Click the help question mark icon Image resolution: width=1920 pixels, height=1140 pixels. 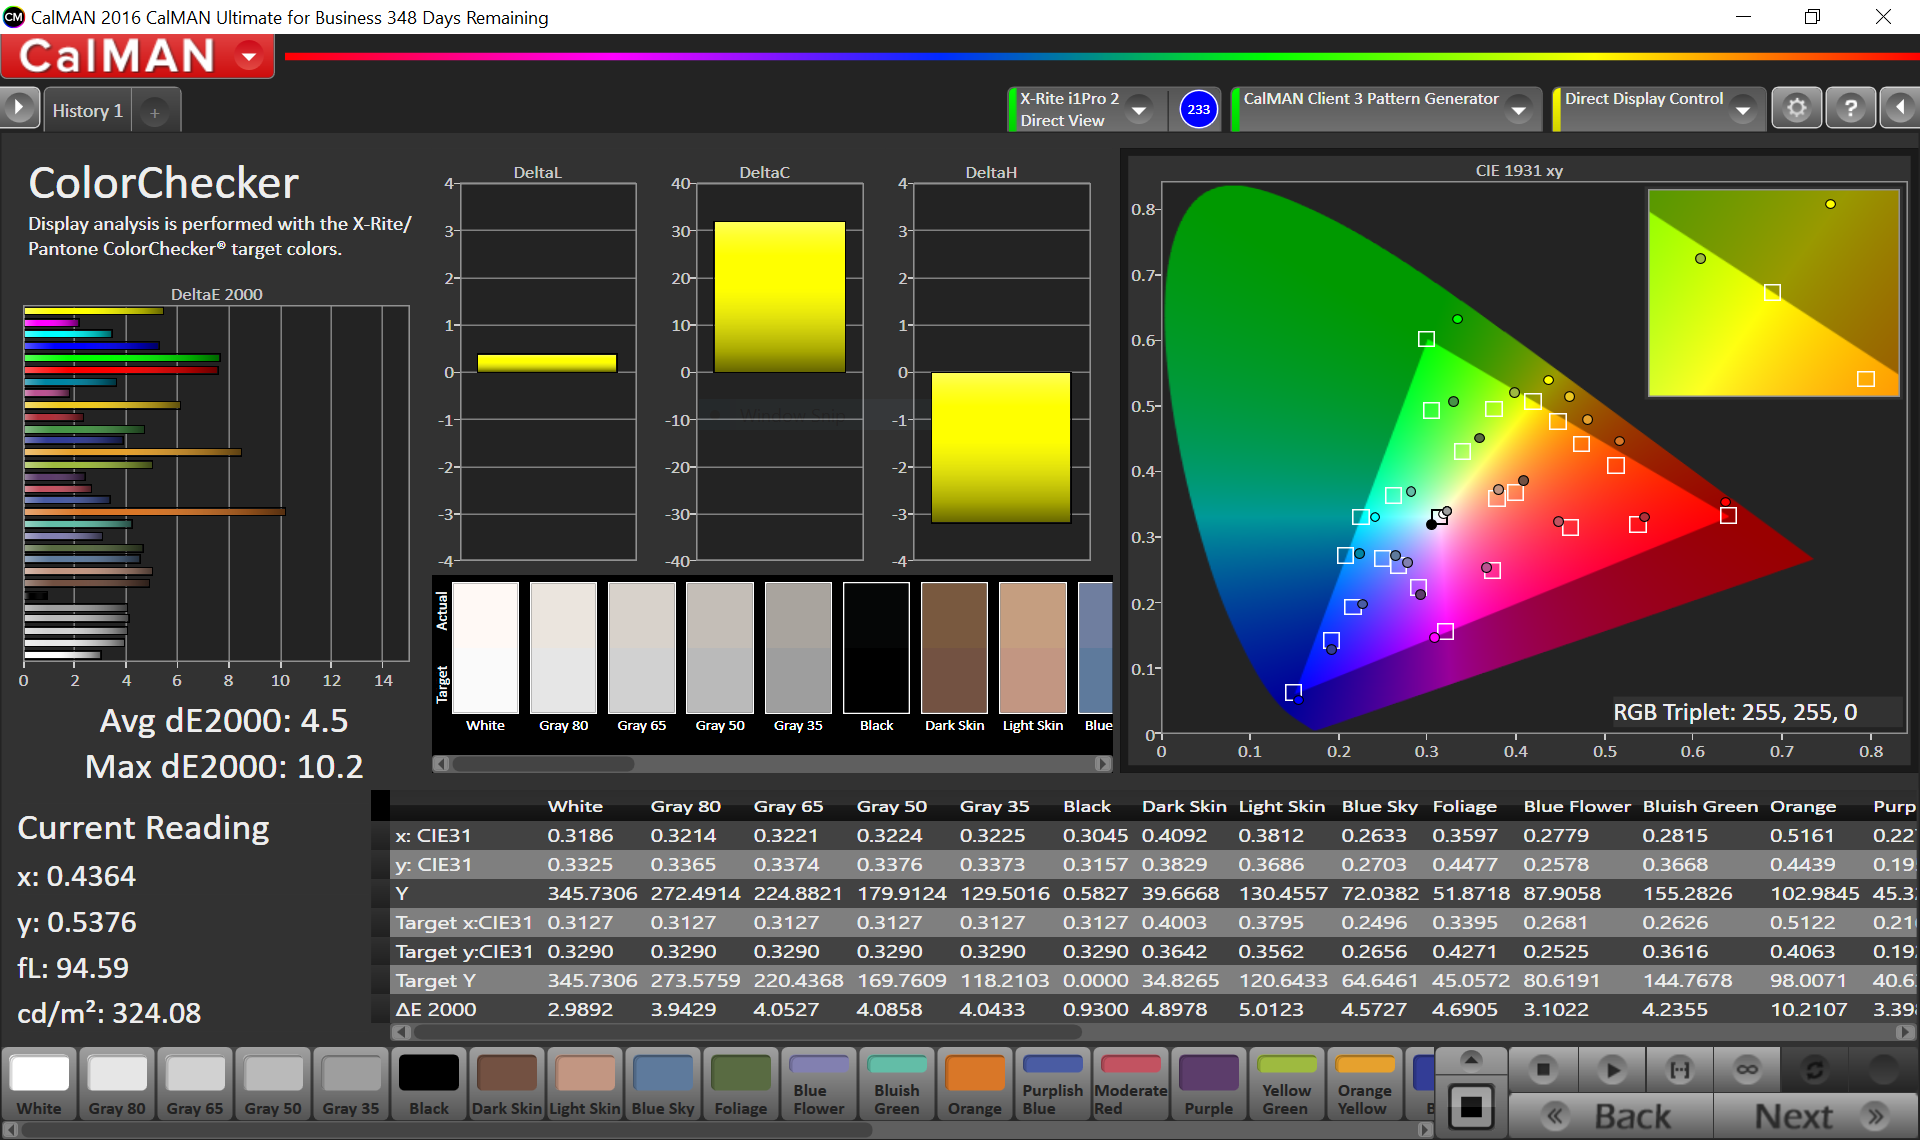[1850, 108]
